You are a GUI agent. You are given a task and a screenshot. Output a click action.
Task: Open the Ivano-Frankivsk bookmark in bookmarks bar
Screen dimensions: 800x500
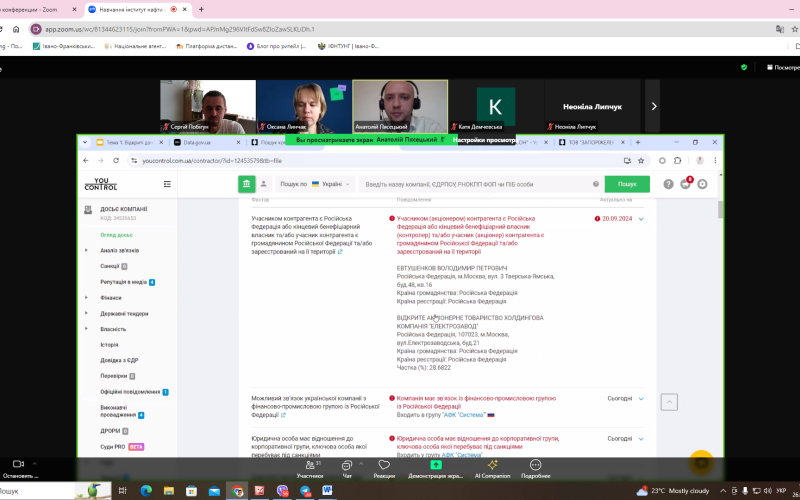64,46
